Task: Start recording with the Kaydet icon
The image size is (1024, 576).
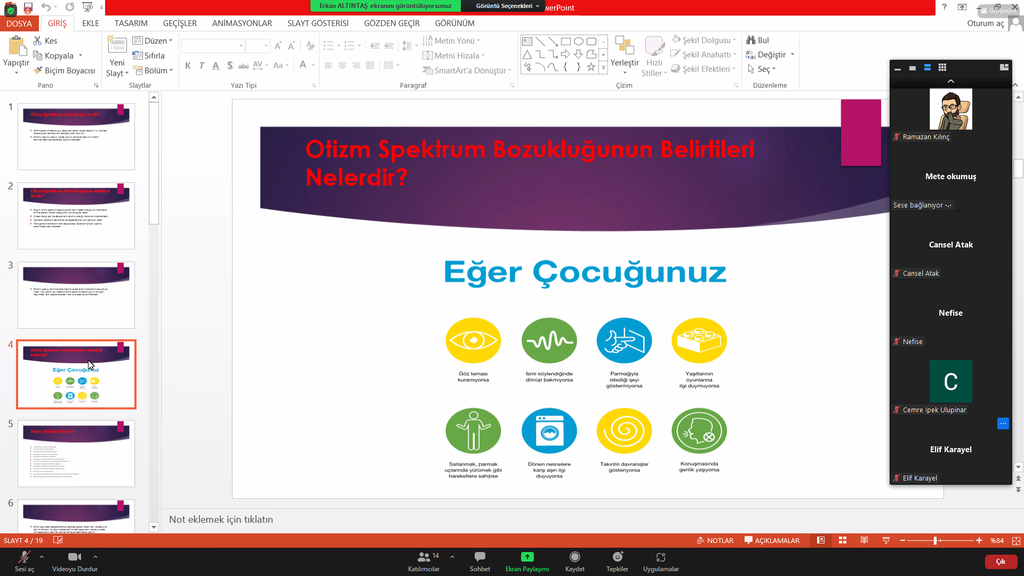Action: (x=574, y=557)
